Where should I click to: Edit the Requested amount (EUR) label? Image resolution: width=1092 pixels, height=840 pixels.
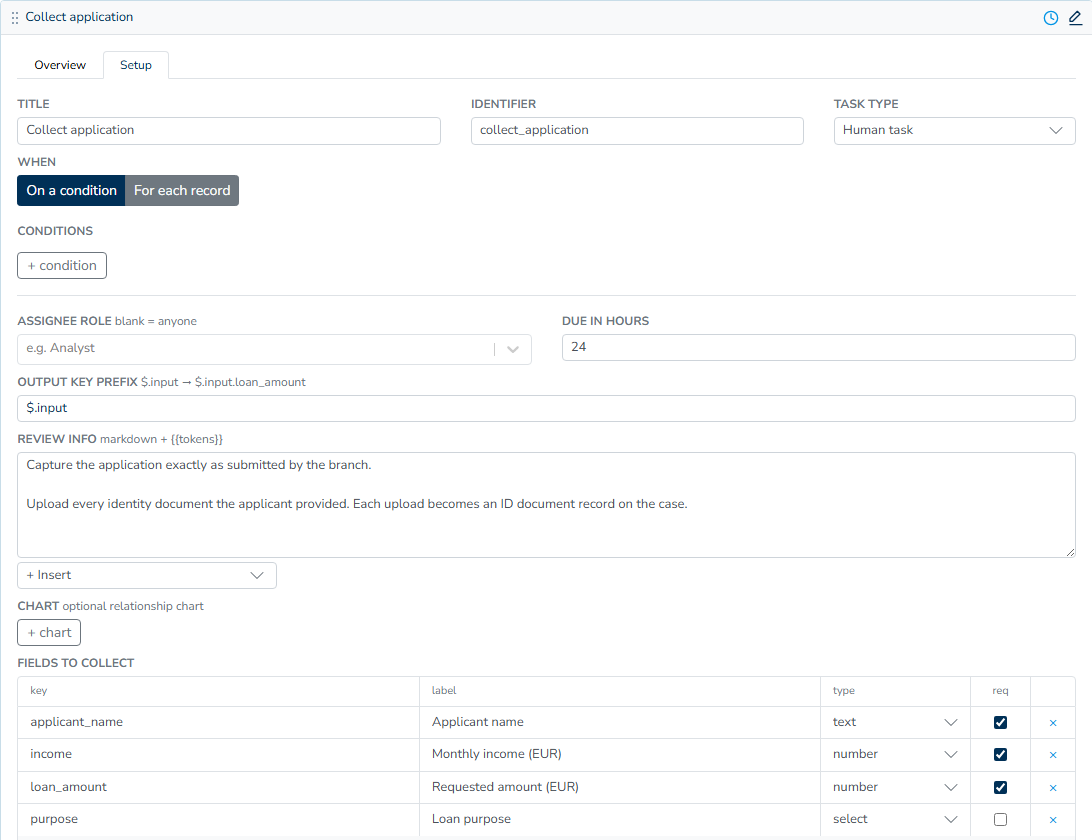(620, 787)
